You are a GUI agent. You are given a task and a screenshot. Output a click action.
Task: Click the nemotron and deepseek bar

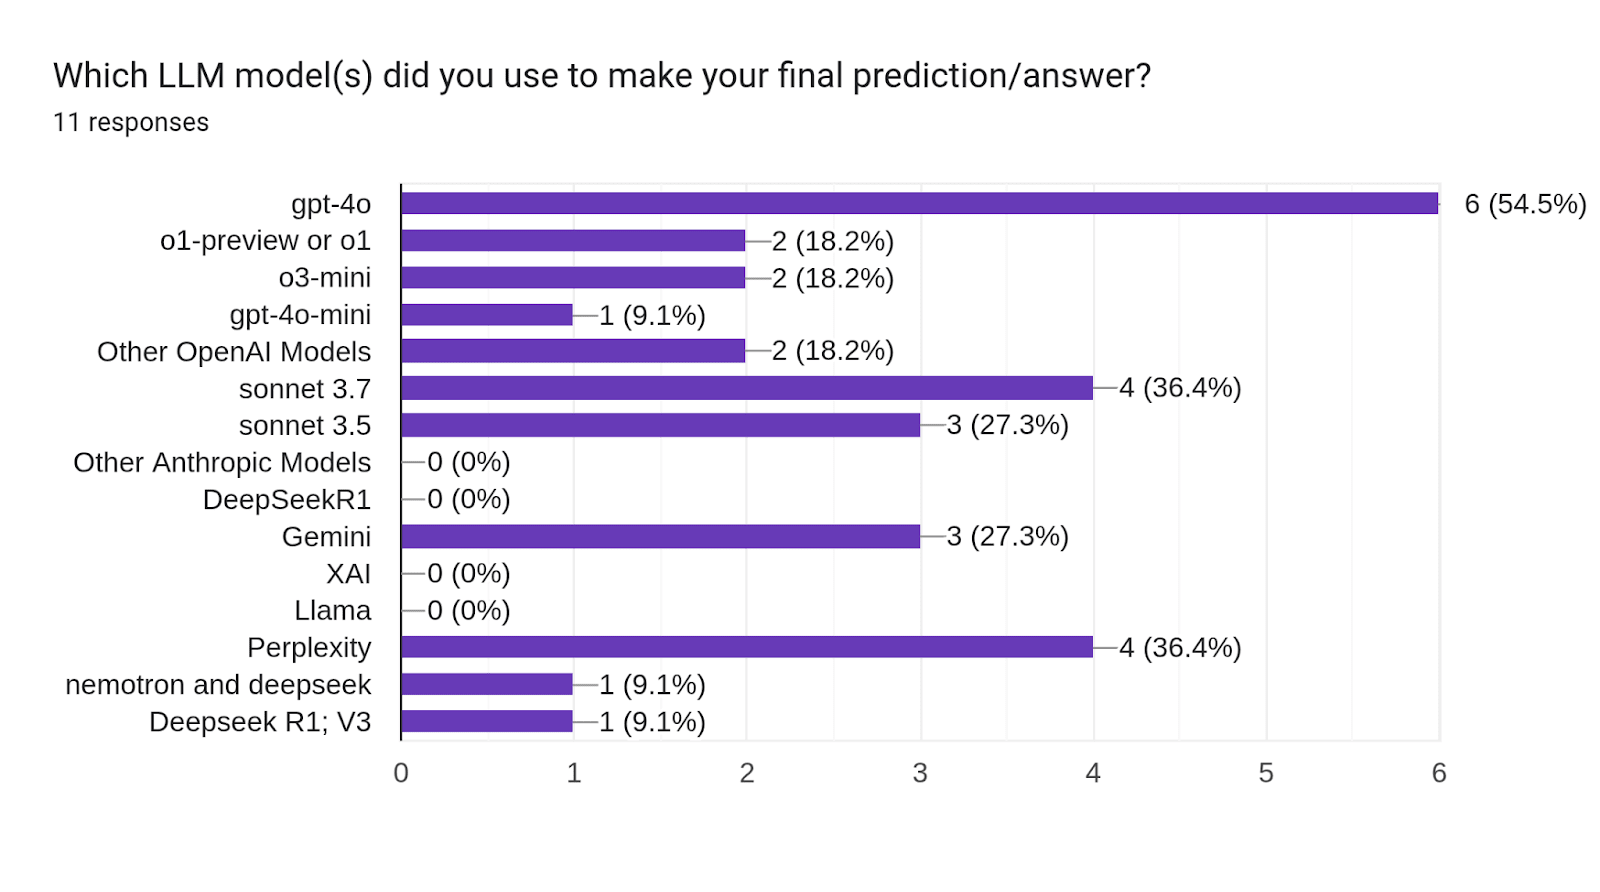click(x=487, y=684)
